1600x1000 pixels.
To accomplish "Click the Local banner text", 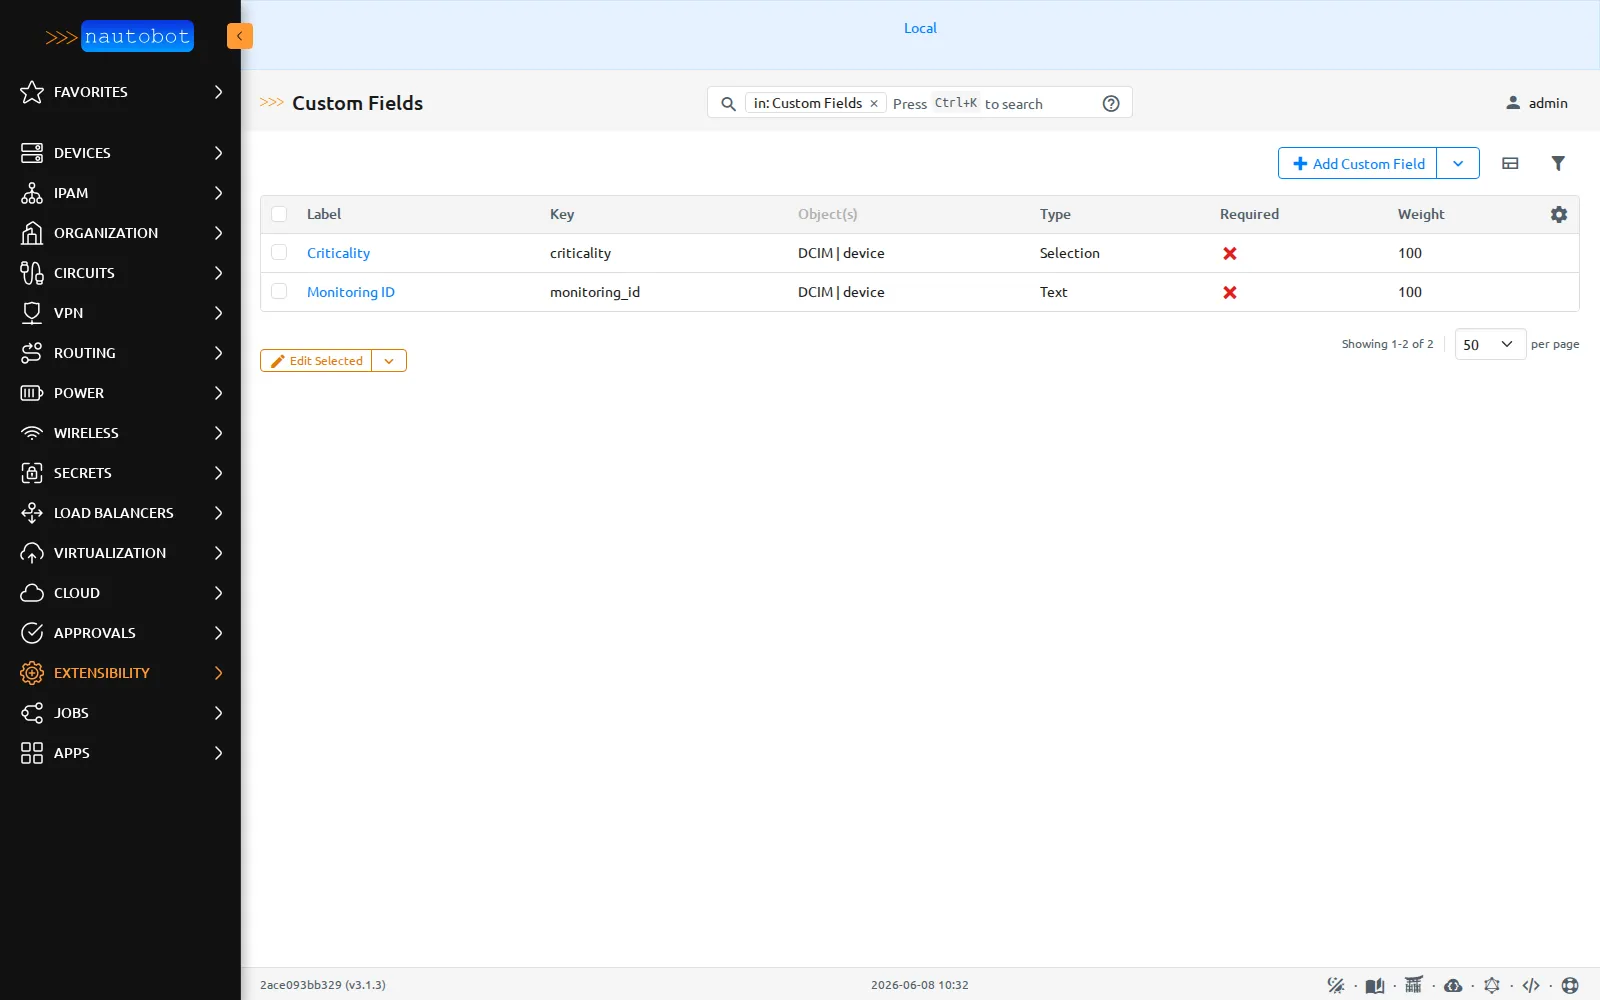I will (920, 28).
